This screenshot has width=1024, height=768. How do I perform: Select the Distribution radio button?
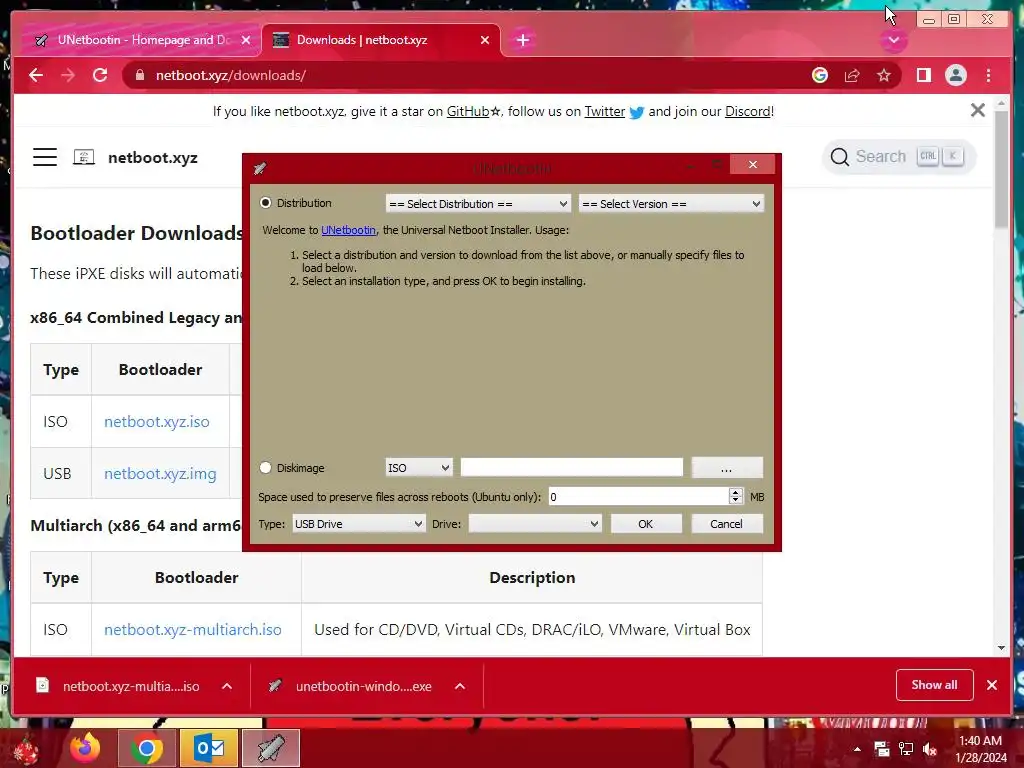coord(266,203)
